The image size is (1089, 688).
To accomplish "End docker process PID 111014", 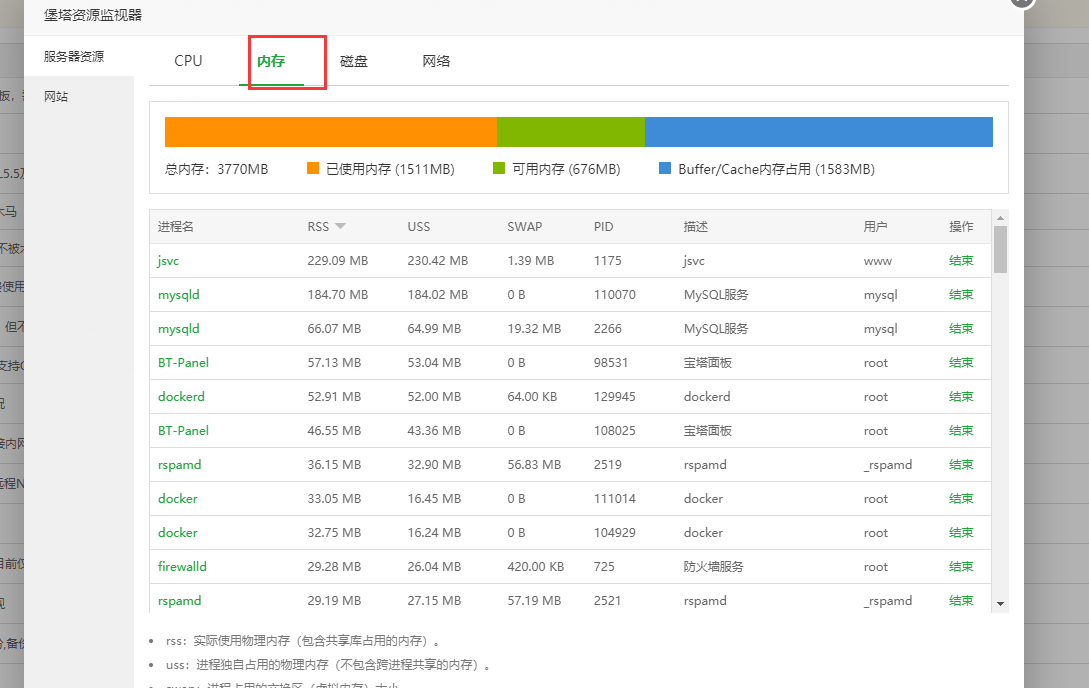I will pyautogui.click(x=961, y=498).
